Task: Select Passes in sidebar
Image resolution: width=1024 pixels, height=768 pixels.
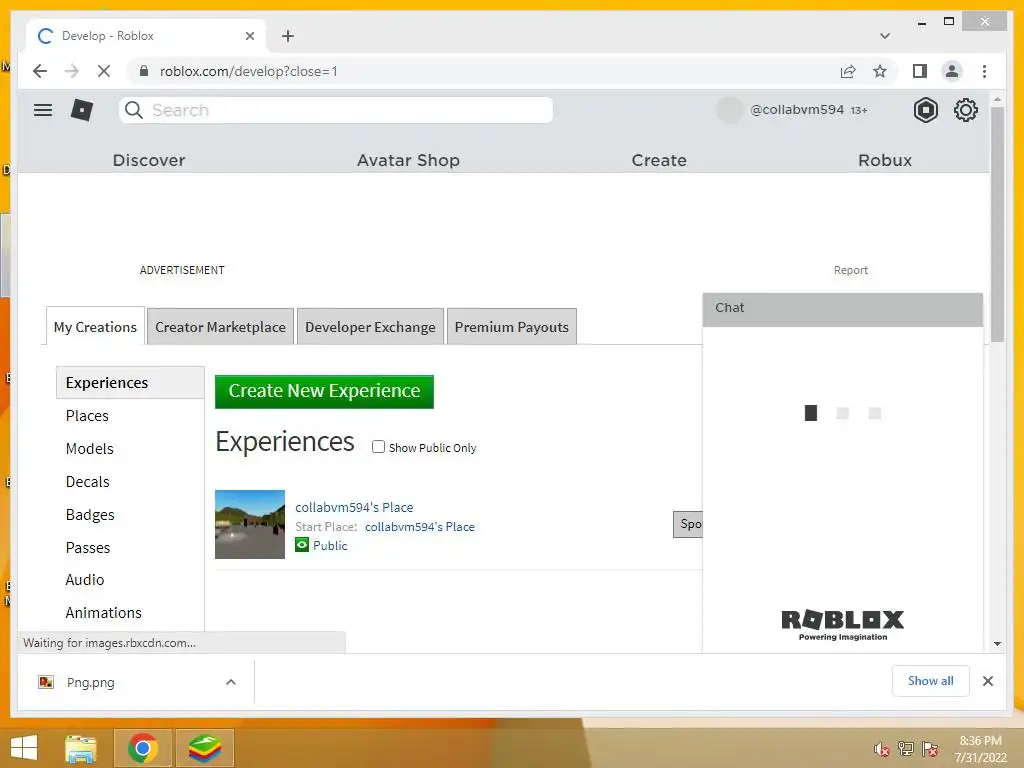Action: coord(88,548)
